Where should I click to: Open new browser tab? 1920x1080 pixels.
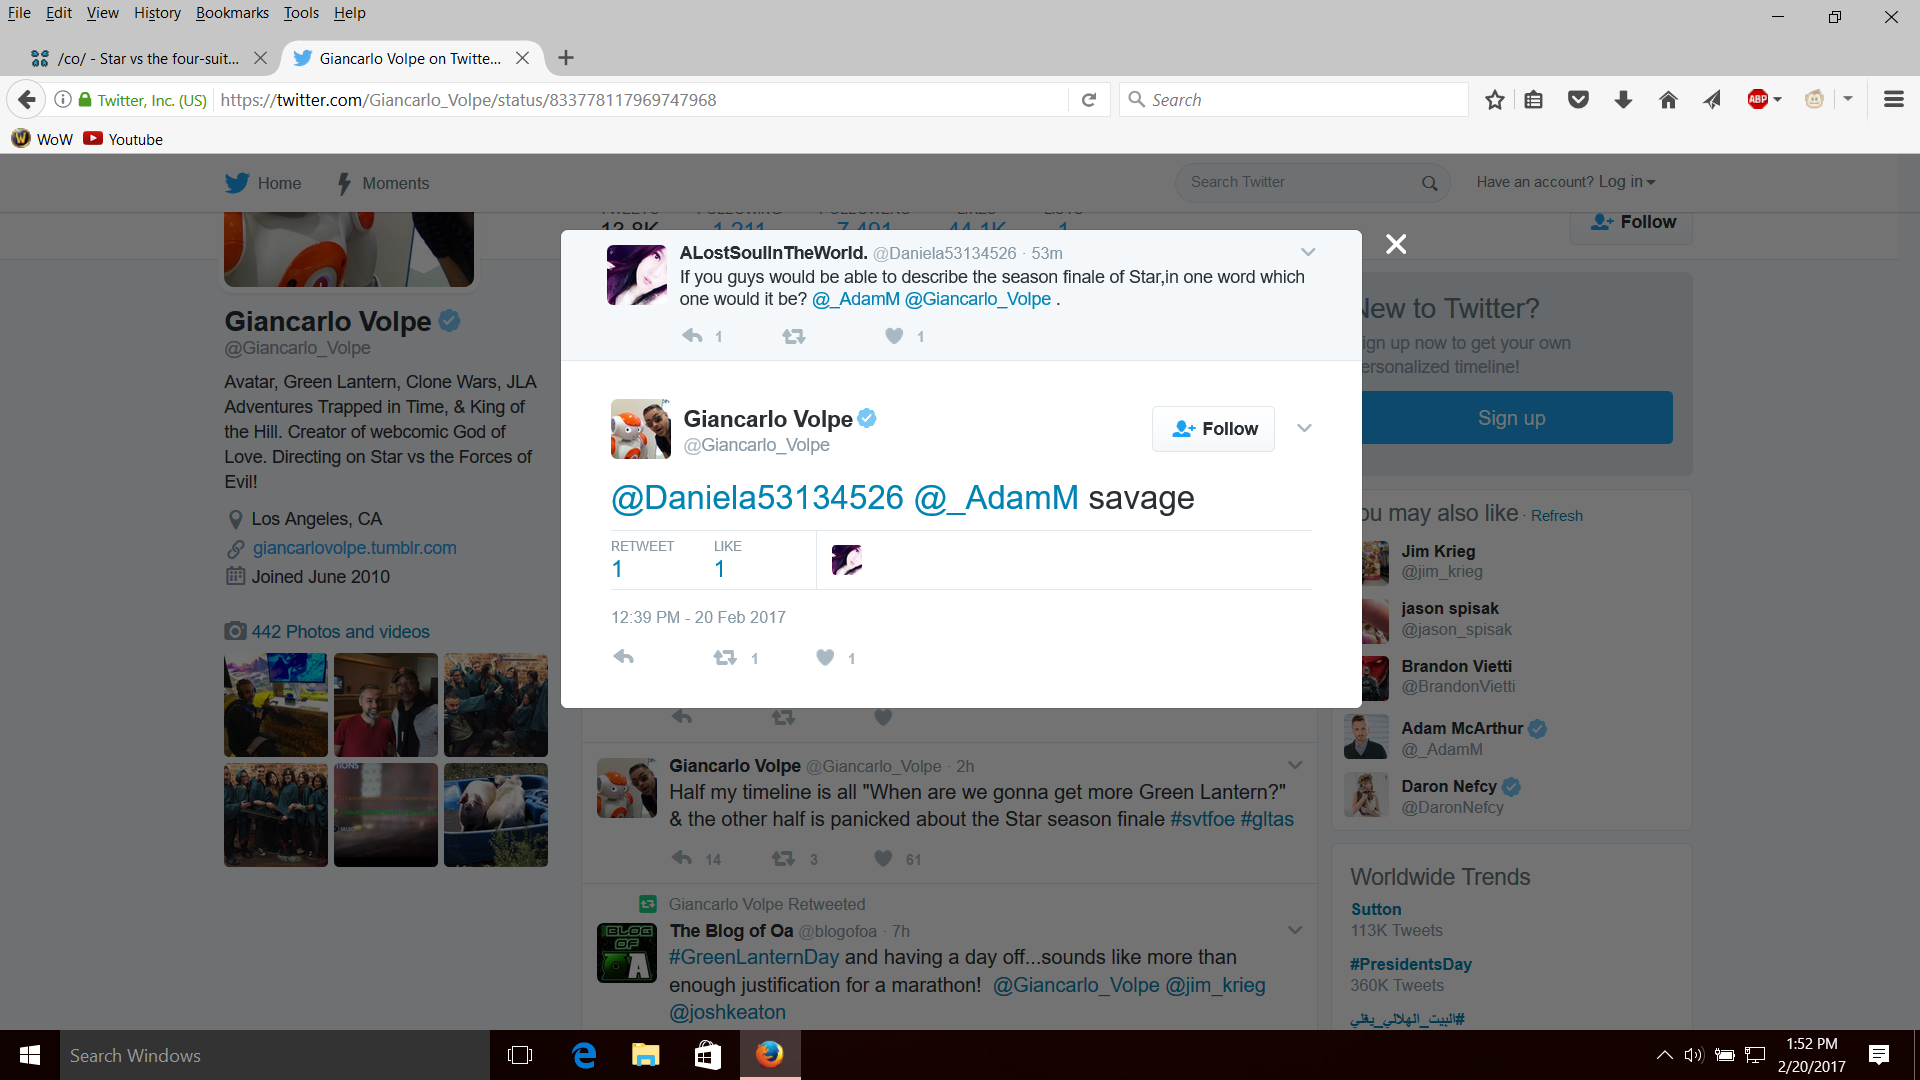[566, 58]
